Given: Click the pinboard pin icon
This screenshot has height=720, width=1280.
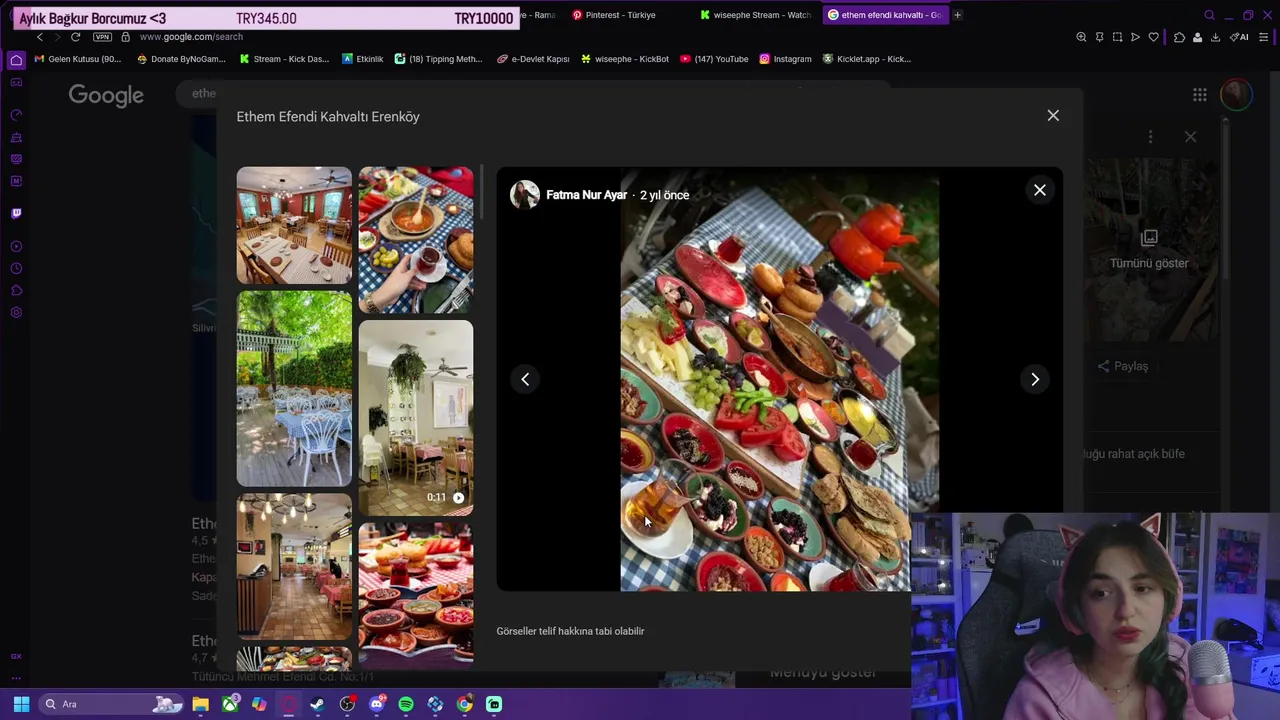Looking at the screenshot, I should click(x=1099, y=37).
